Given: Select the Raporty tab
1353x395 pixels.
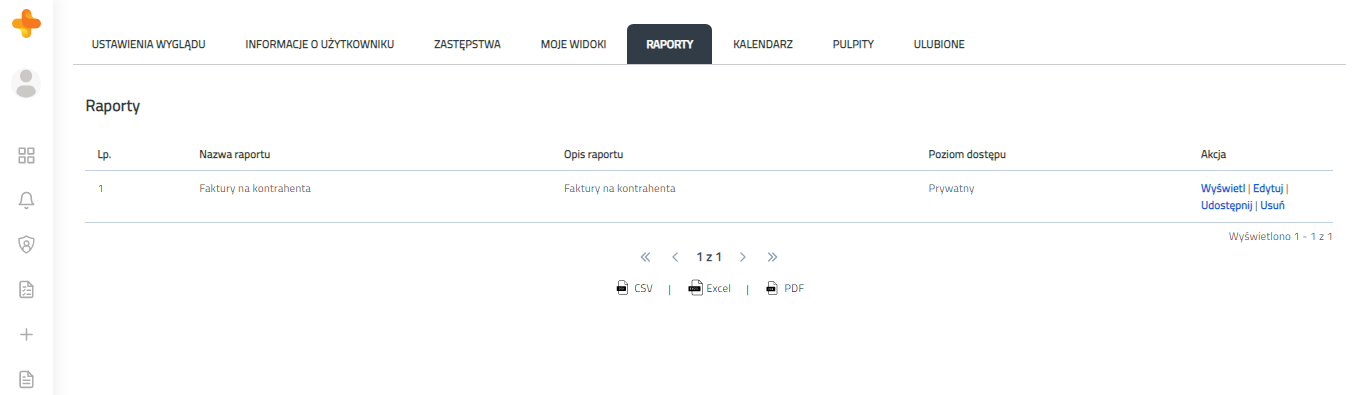Looking at the screenshot, I should click(669, 44).
